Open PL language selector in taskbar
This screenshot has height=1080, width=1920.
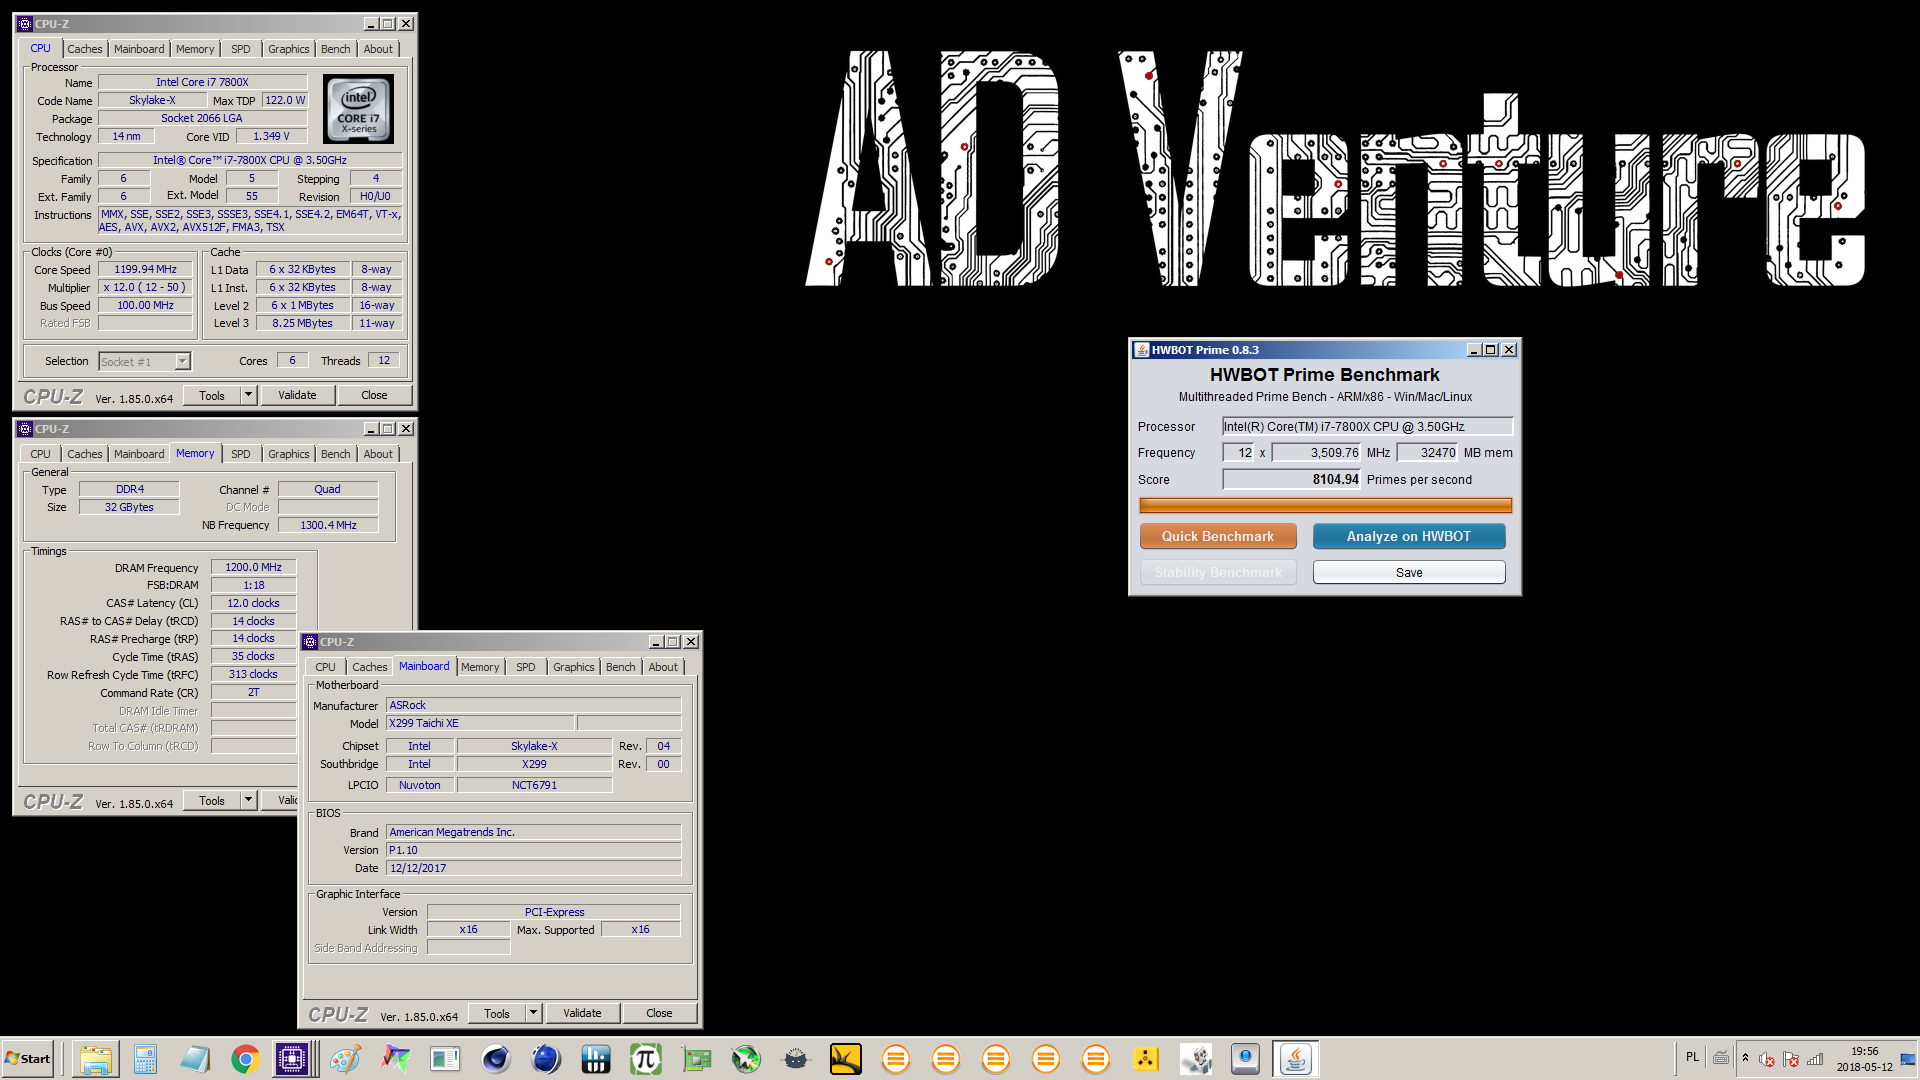pos(1692,1057)
